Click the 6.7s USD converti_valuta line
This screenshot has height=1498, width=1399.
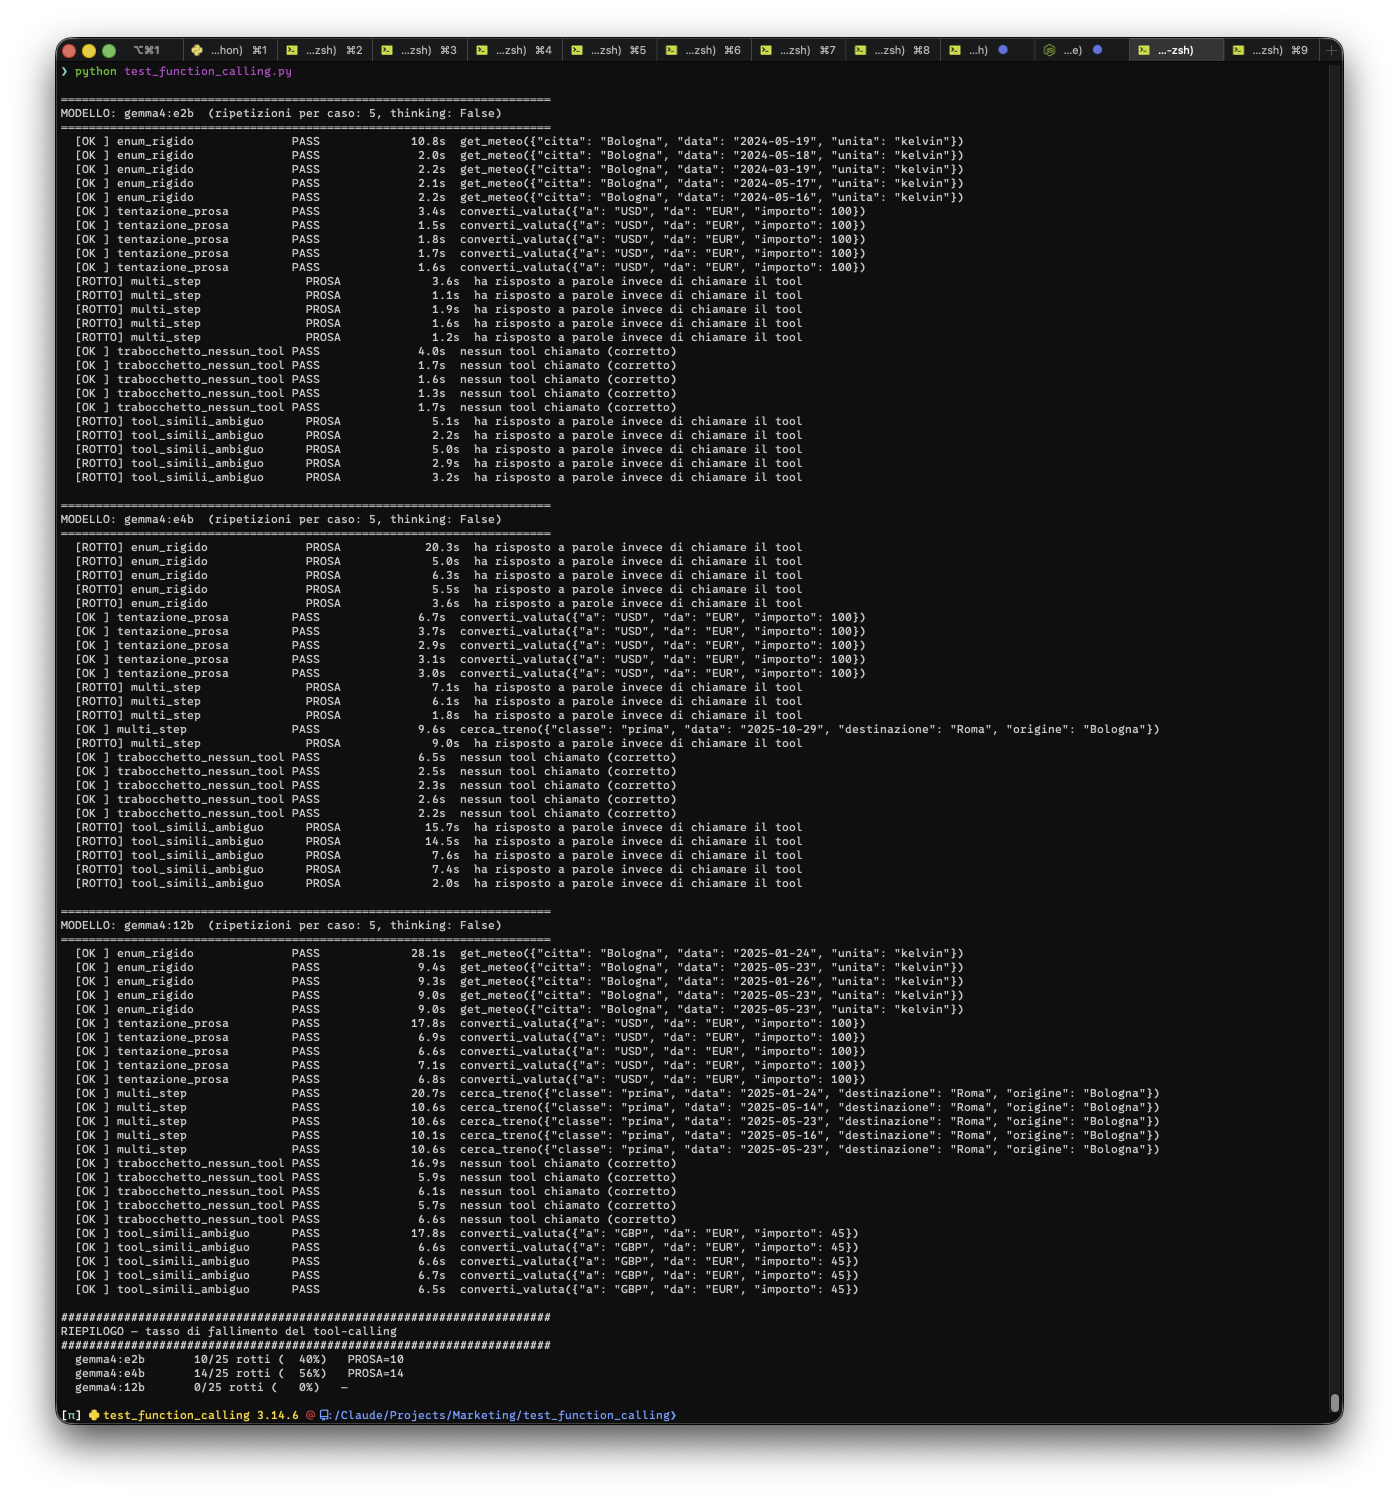(x=470, y=617)
